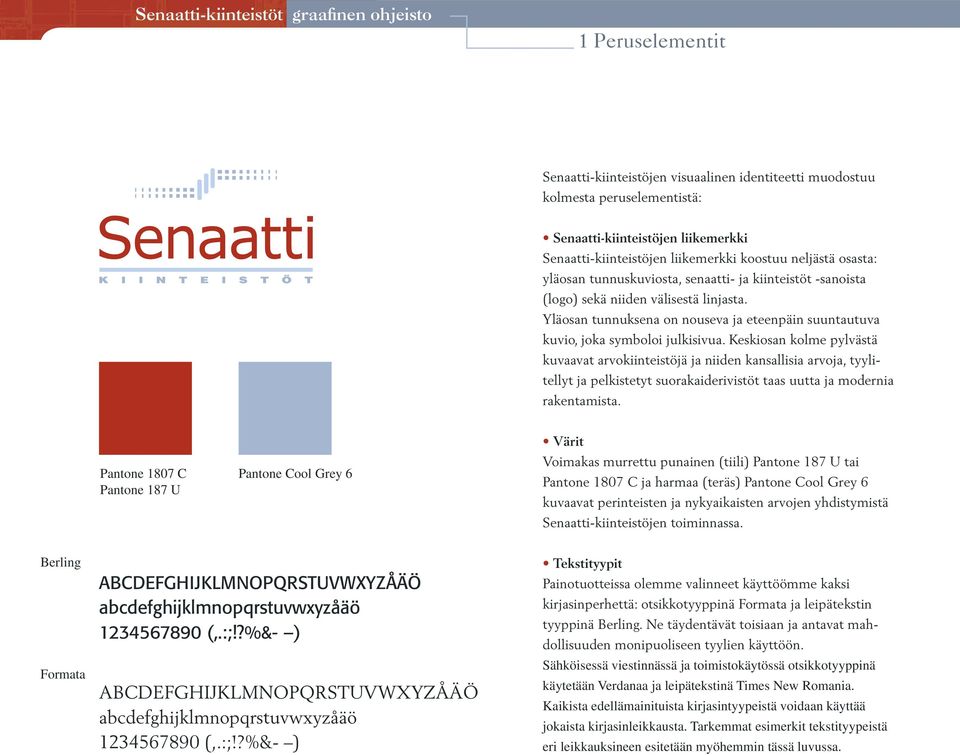Click the sans-serif uppercase alphabet sample under Berling
Viewport: 960px width, 755px height.
point(260,582)
